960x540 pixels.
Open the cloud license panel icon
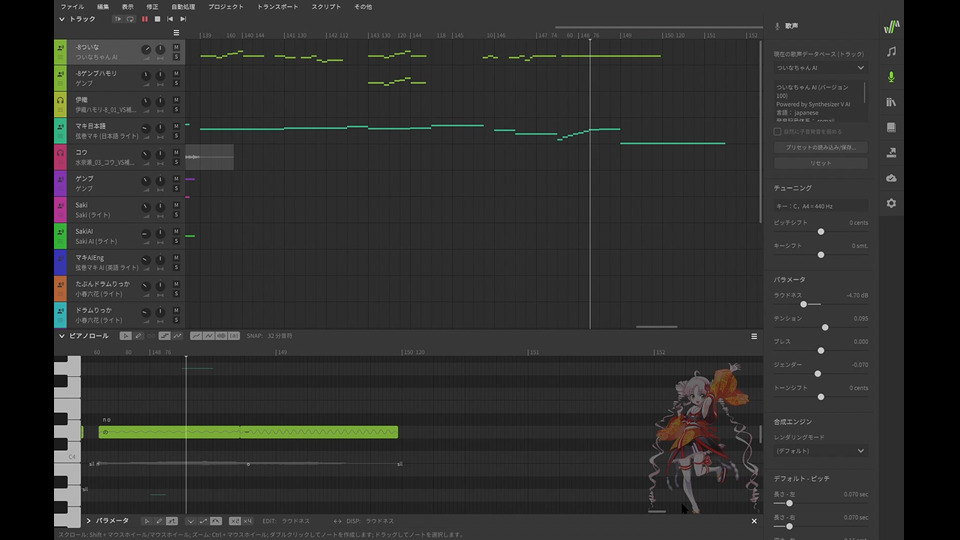pos(891,178)
